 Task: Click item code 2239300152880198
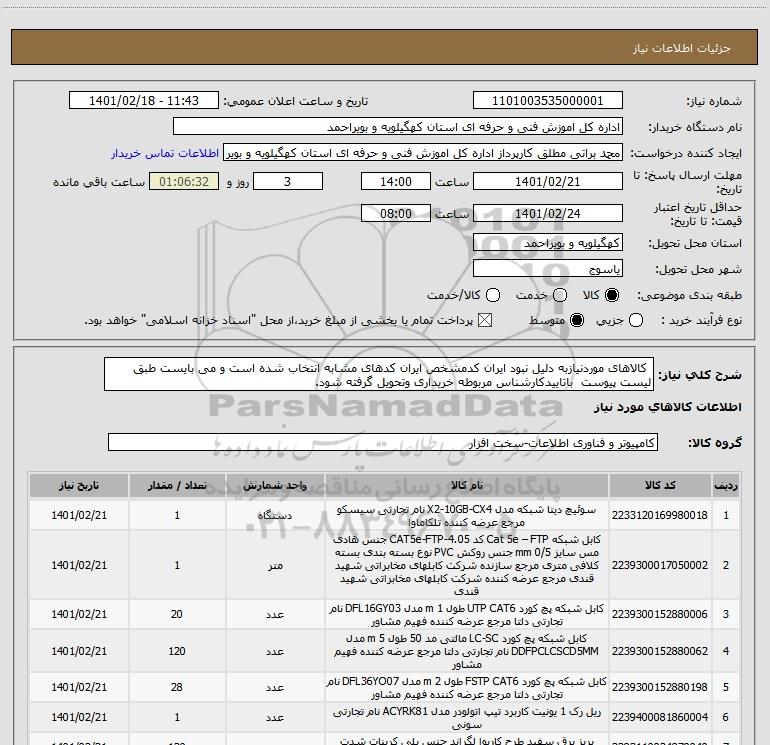point(660,688)
